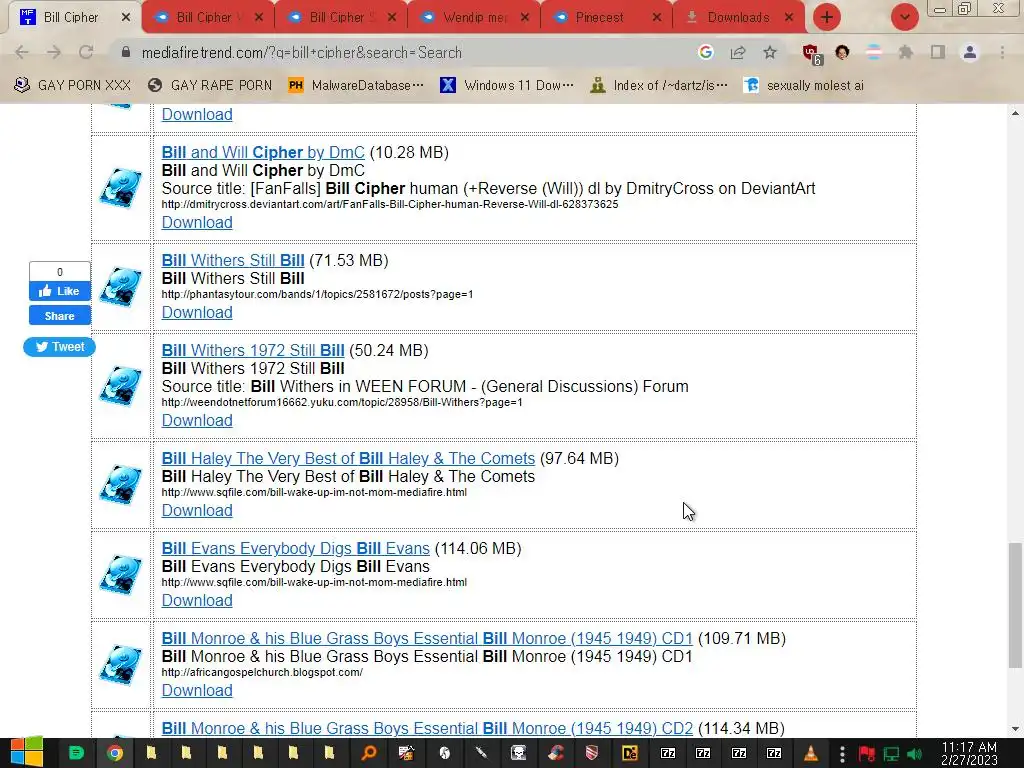
Task: Open Bill Haley Very Best of title link
Action: pyautogui.click(x=348, y=458)
